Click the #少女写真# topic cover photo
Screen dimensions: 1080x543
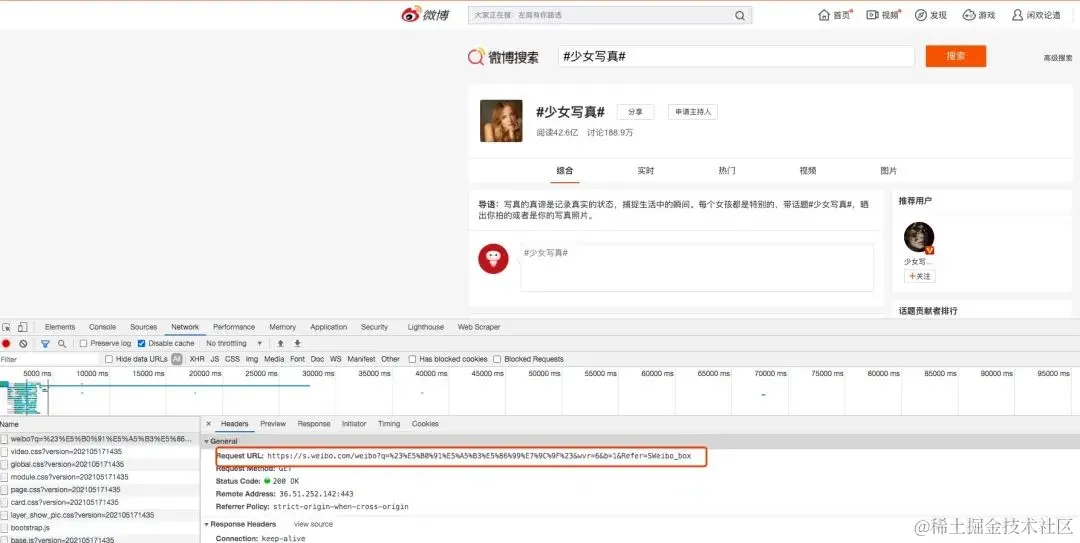click(501, 121)
